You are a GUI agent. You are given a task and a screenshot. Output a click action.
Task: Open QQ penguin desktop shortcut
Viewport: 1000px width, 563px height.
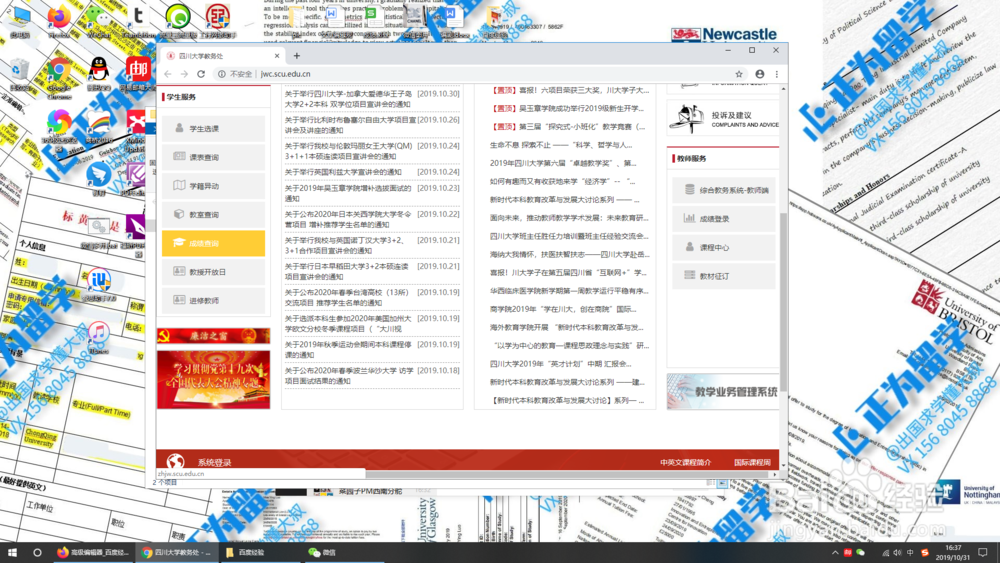point(99,72)
